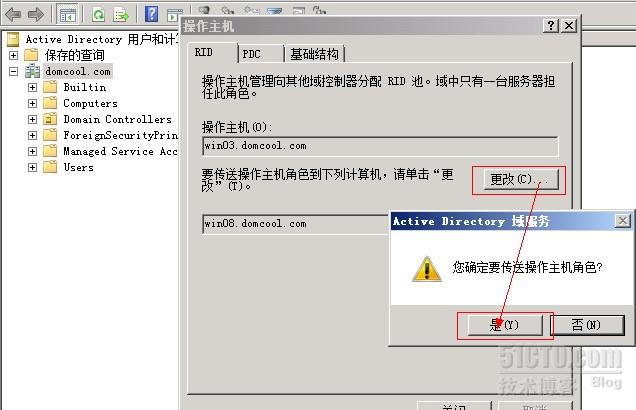The width and height of the screenshot is (636, 410).
Task: Expand the 保存的查询 node
Action: [13, 55]
